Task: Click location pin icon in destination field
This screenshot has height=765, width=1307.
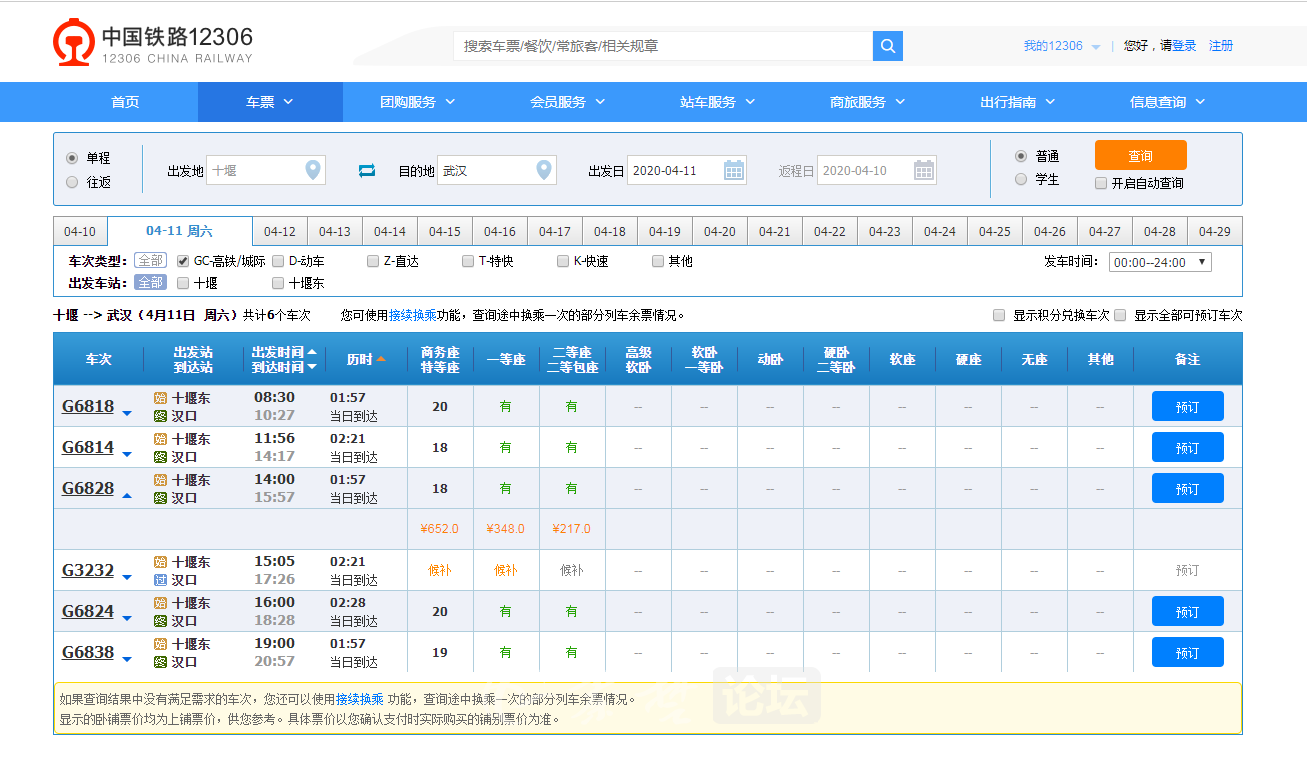Action: click(544, 170)
